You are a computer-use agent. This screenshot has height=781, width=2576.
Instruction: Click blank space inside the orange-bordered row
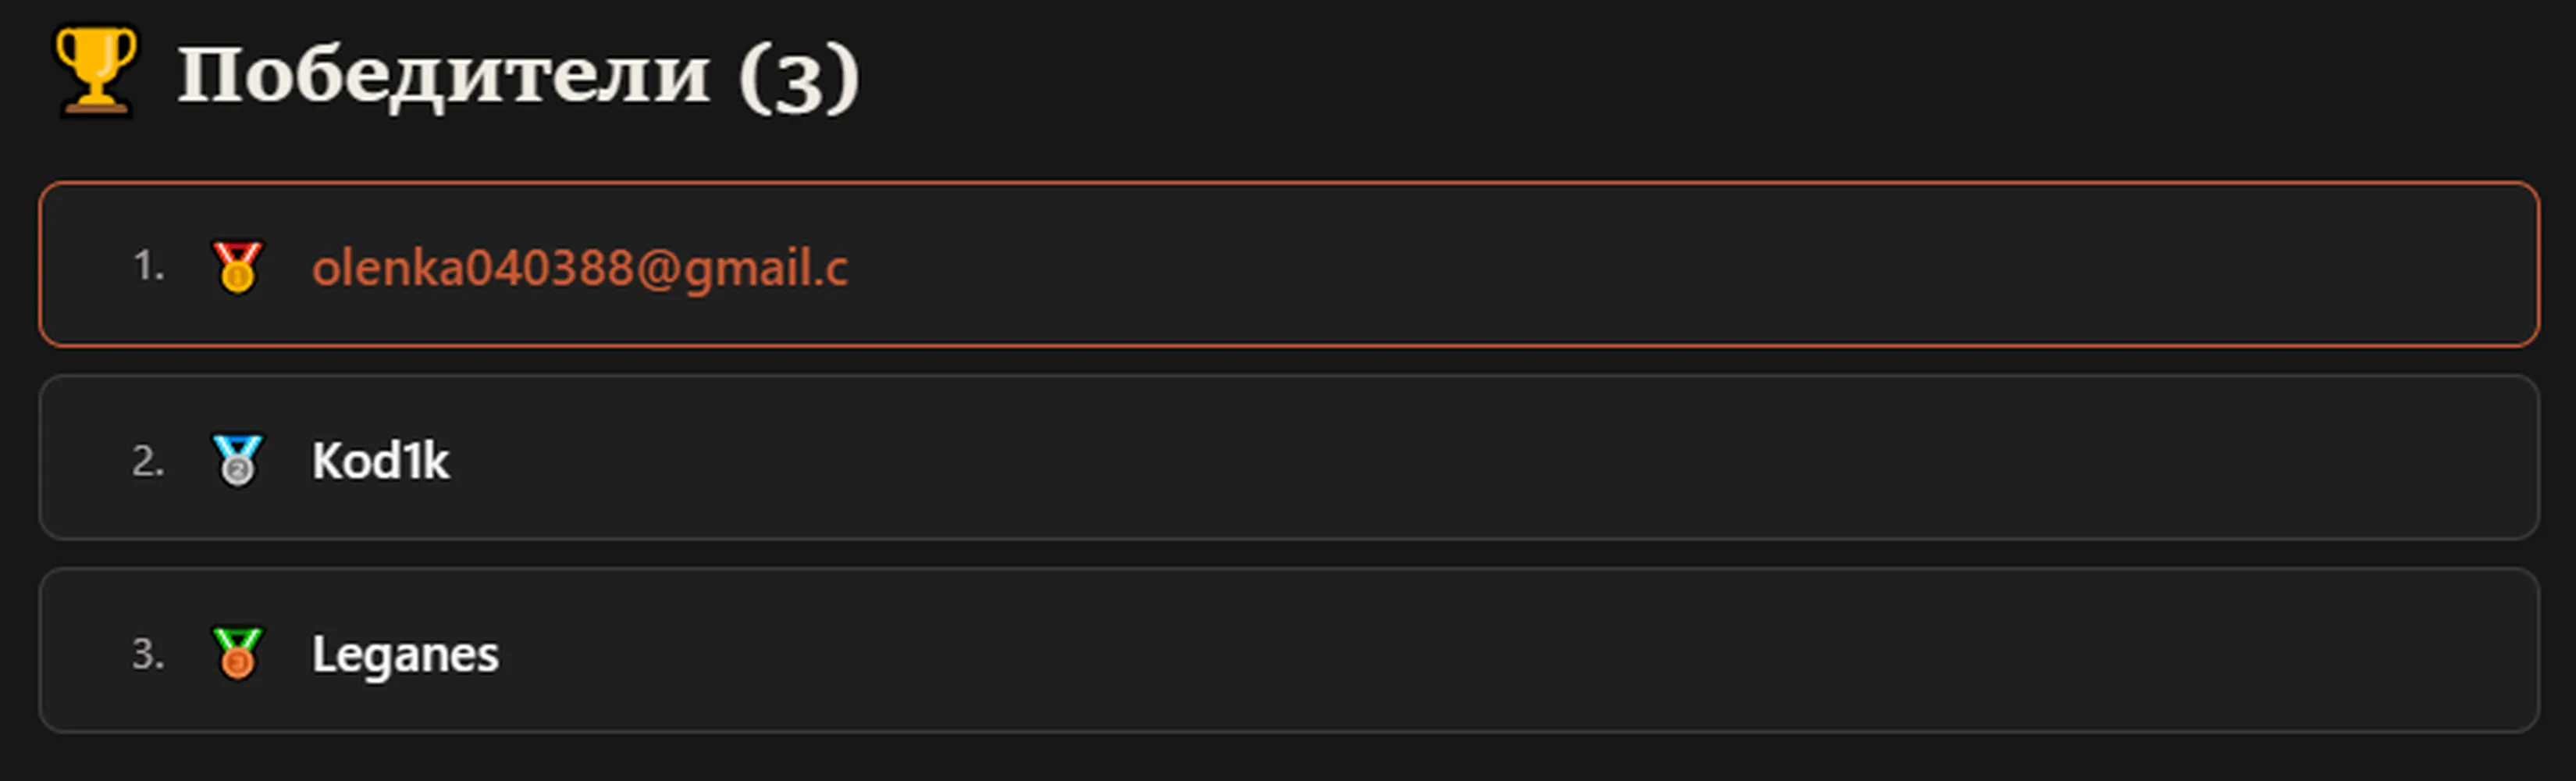(x=1700, y=265)
